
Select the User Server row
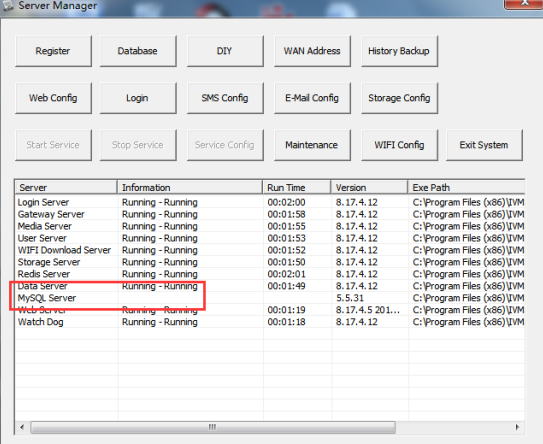coord(270,238)
